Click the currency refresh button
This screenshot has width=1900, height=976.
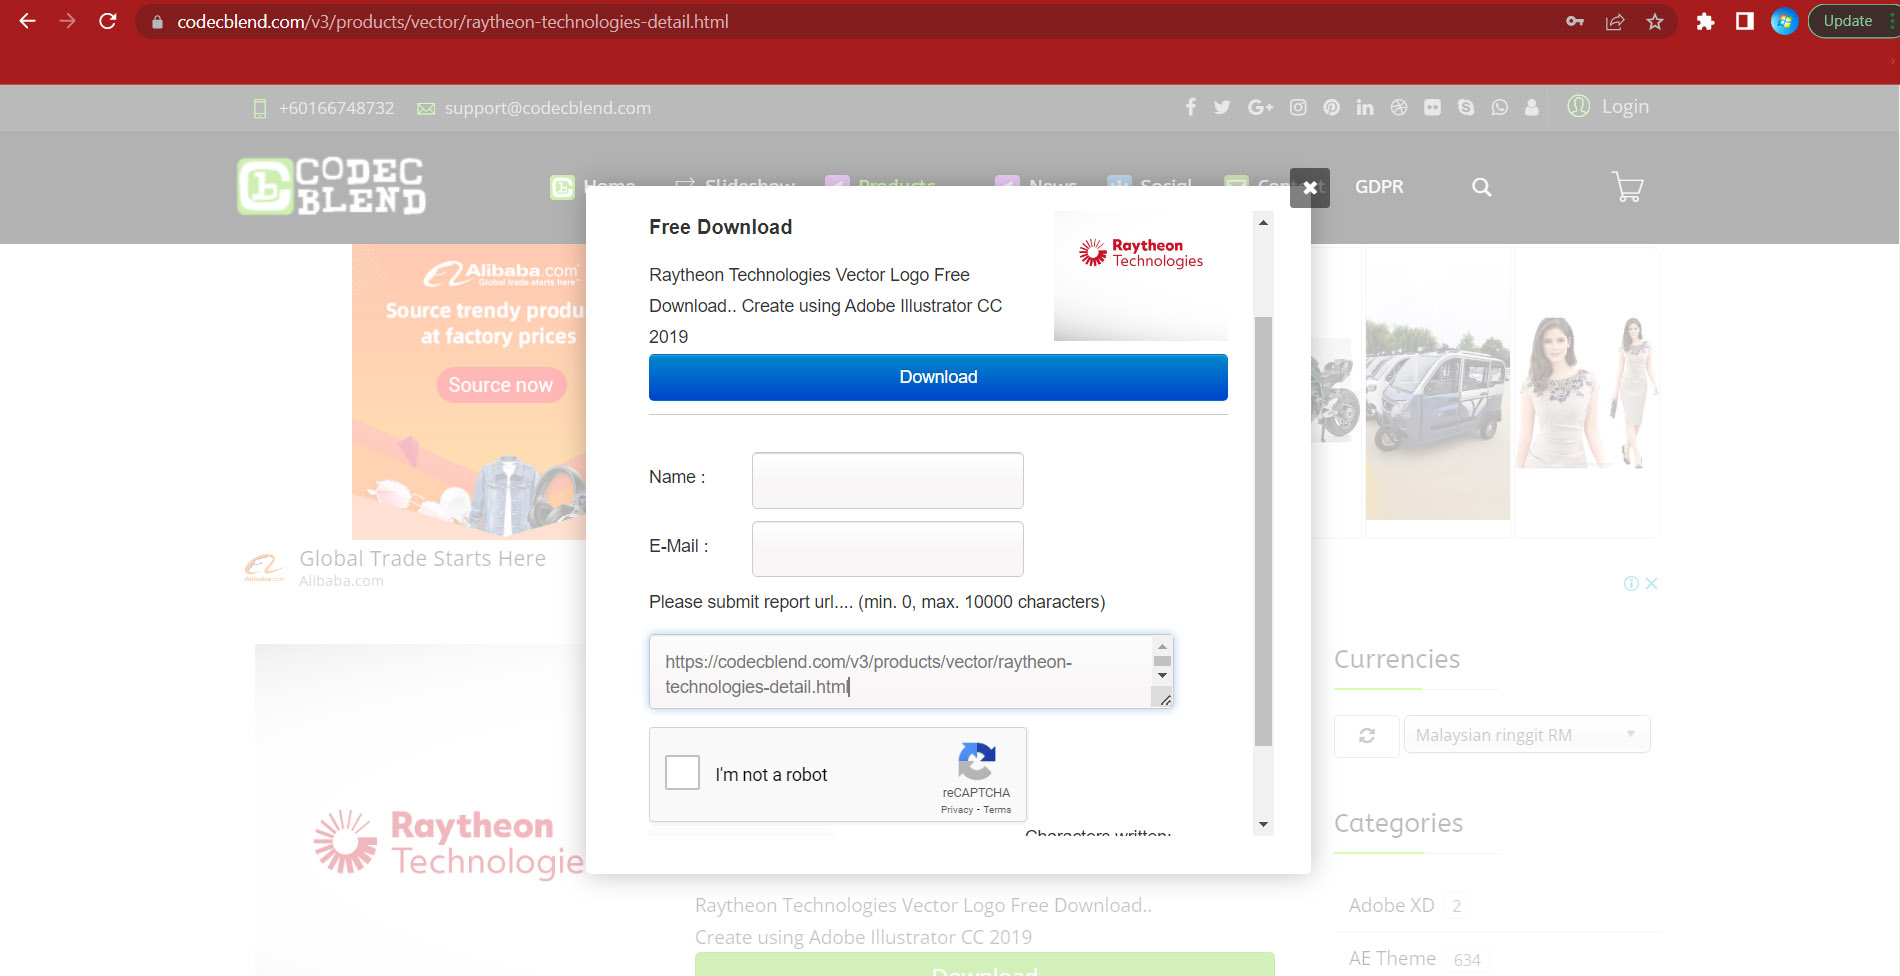(x=1366, y=736)
